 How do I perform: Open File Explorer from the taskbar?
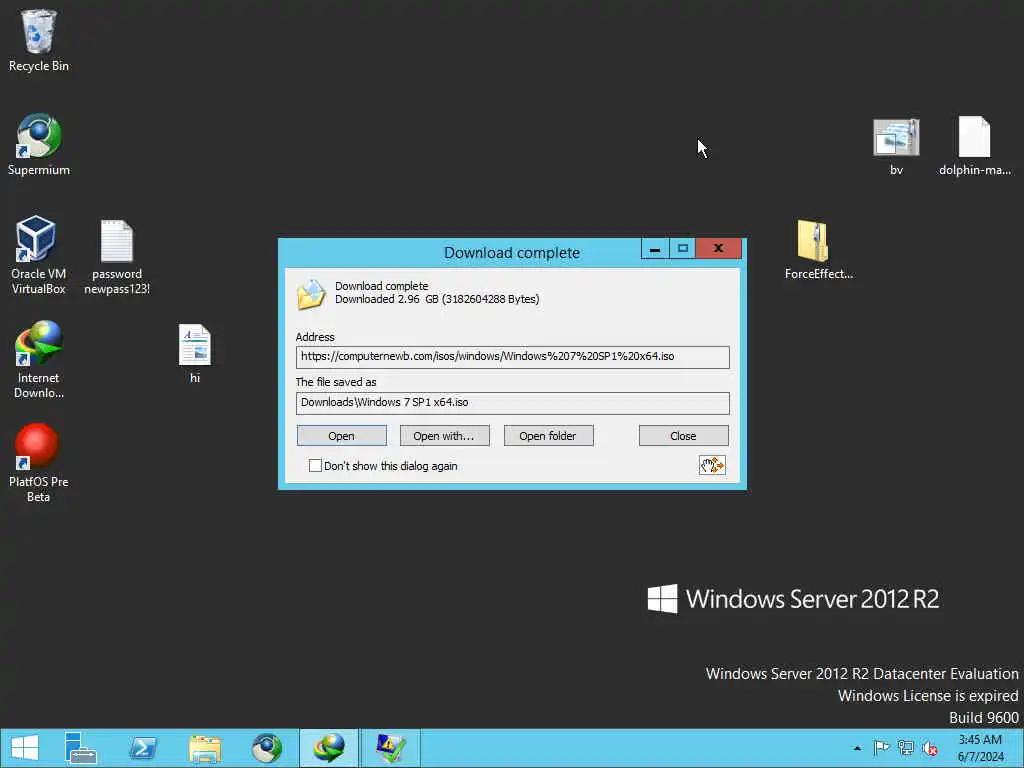pyautogui.click(x=205, y=748)
